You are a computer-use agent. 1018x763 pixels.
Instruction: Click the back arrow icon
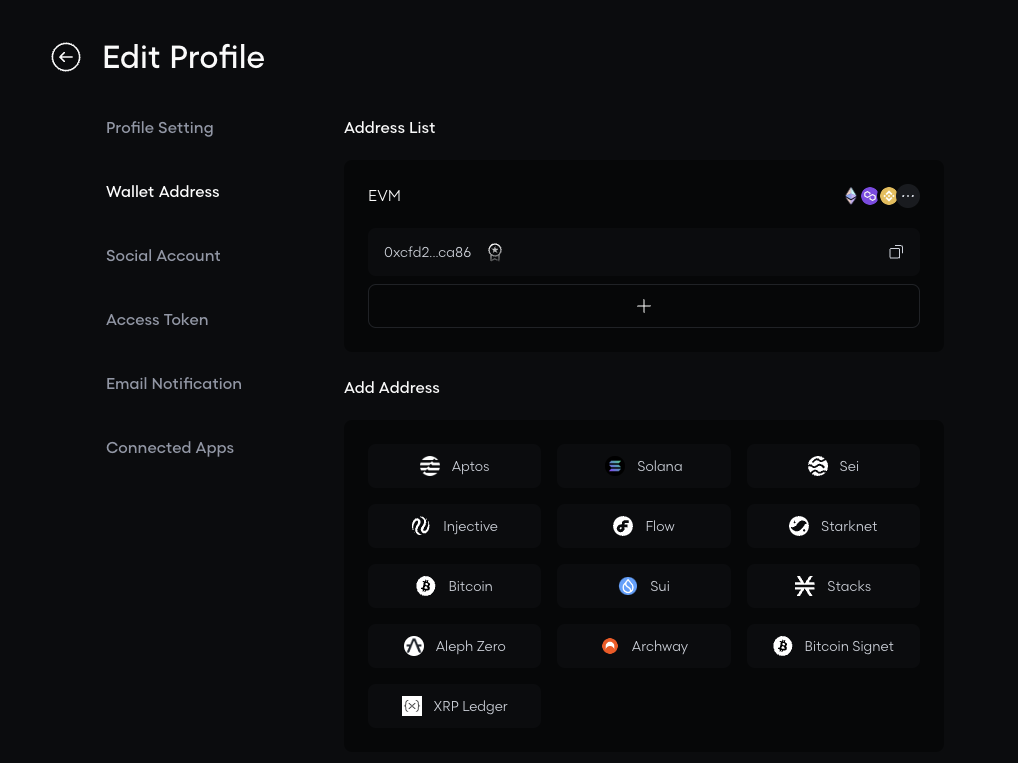[x=66, y=57]
